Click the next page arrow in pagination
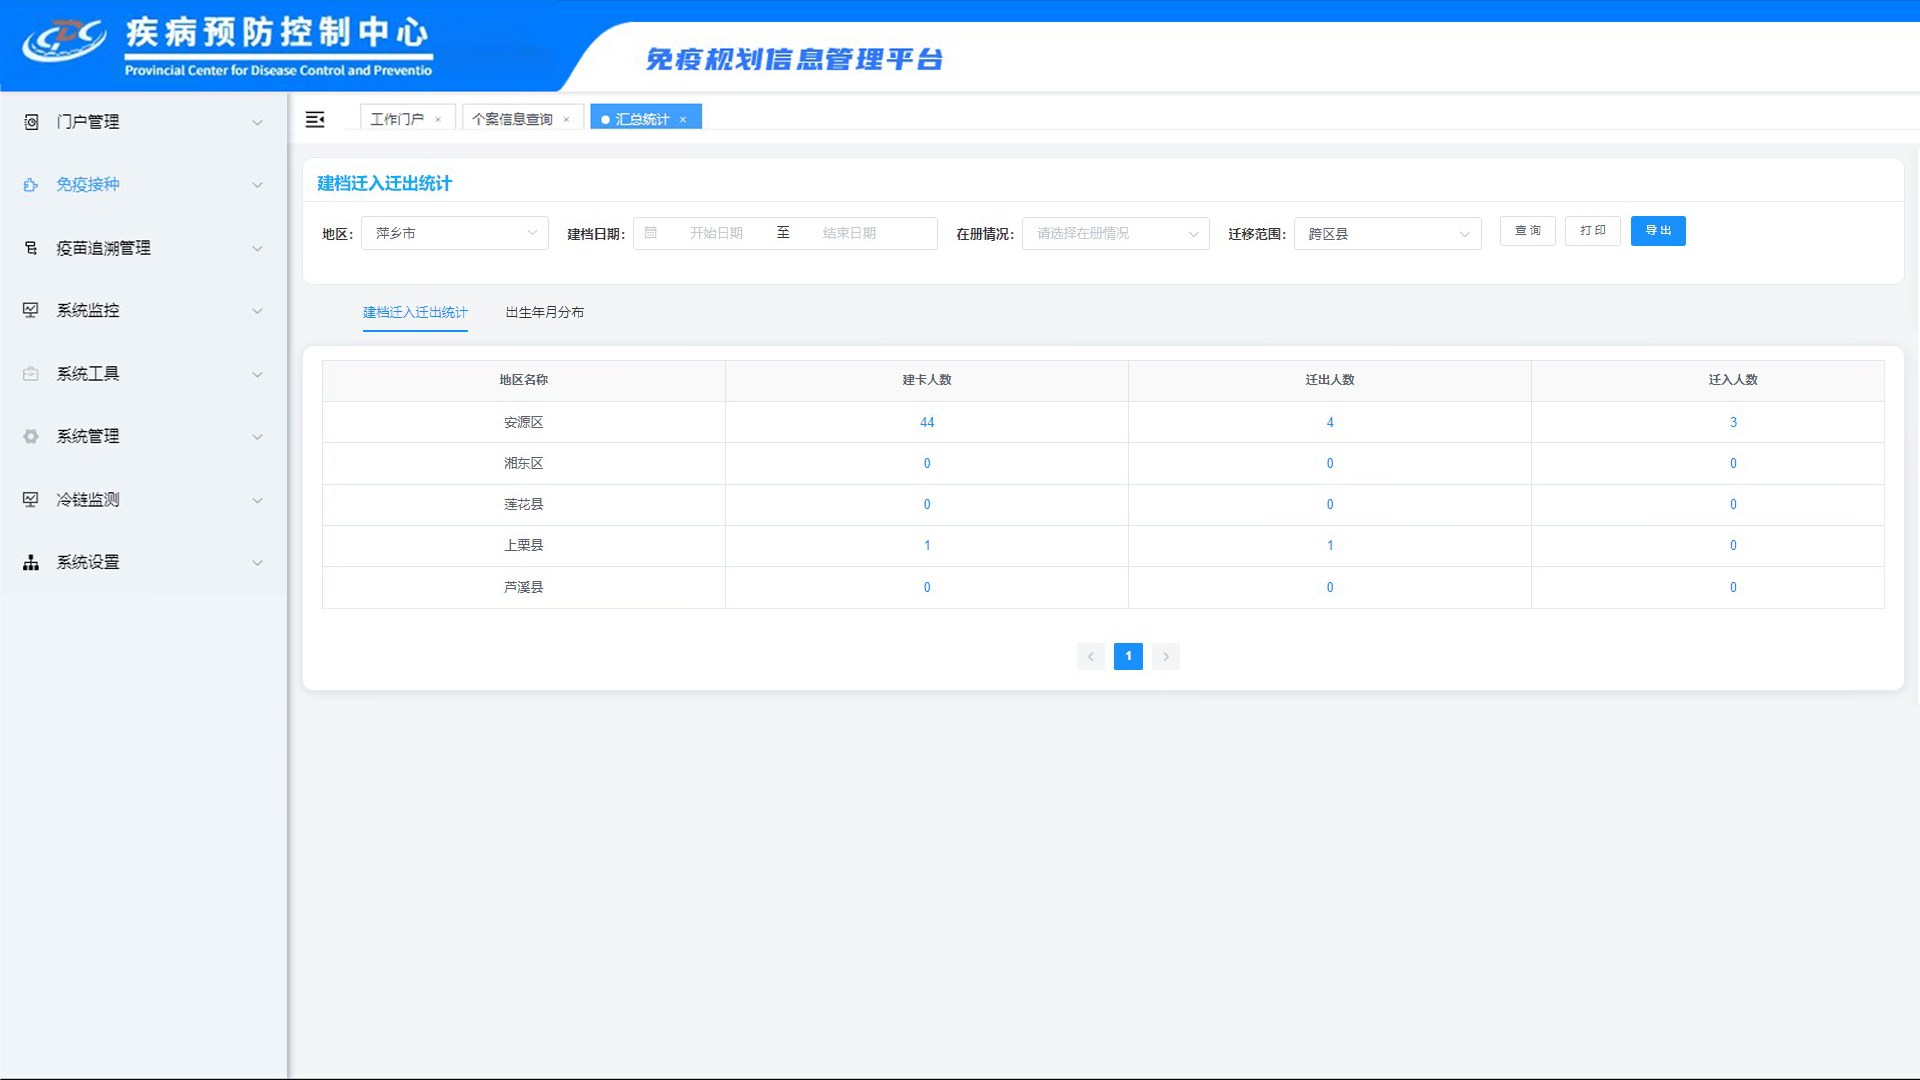The height and width of the screenshot is (1080, 1920). click(1165, 656)
